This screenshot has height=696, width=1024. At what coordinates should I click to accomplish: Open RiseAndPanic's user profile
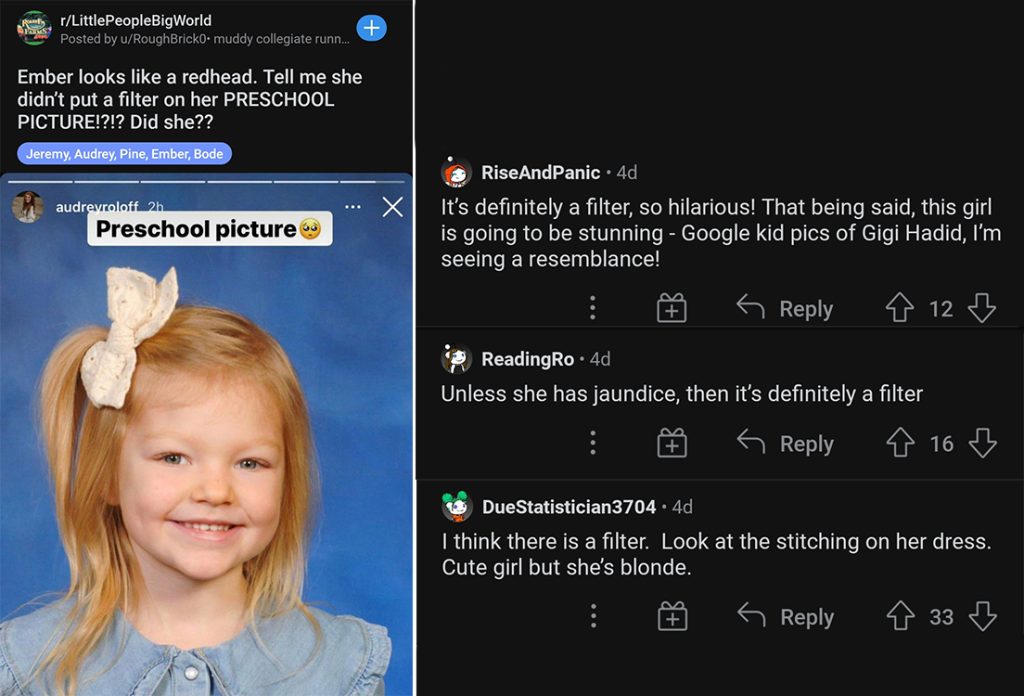(x=540, y=173)
